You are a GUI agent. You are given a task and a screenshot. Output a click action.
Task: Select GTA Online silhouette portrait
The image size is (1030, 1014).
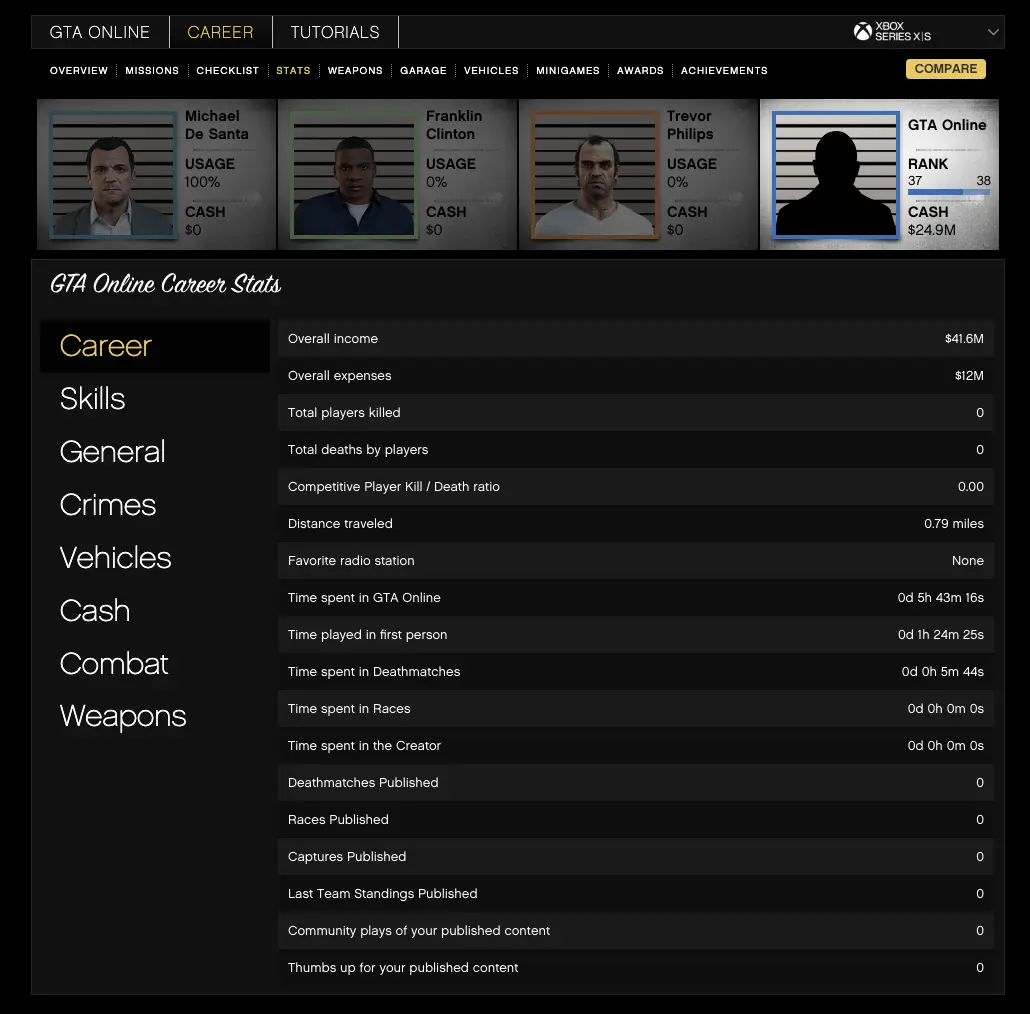(836, 175)
